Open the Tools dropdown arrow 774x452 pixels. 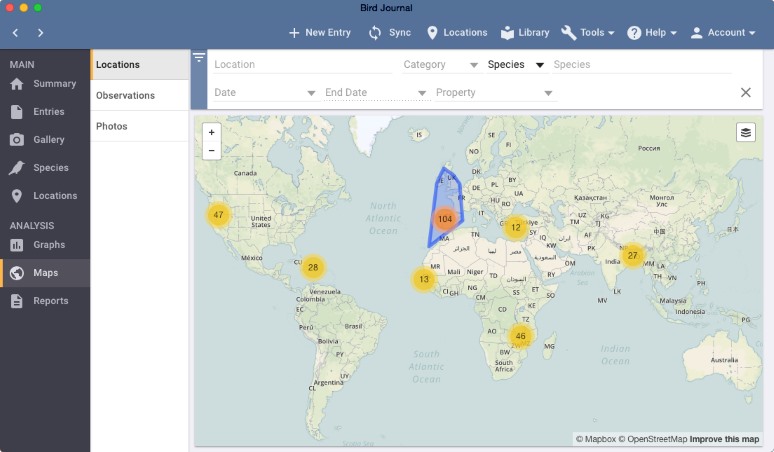[611, 33]
